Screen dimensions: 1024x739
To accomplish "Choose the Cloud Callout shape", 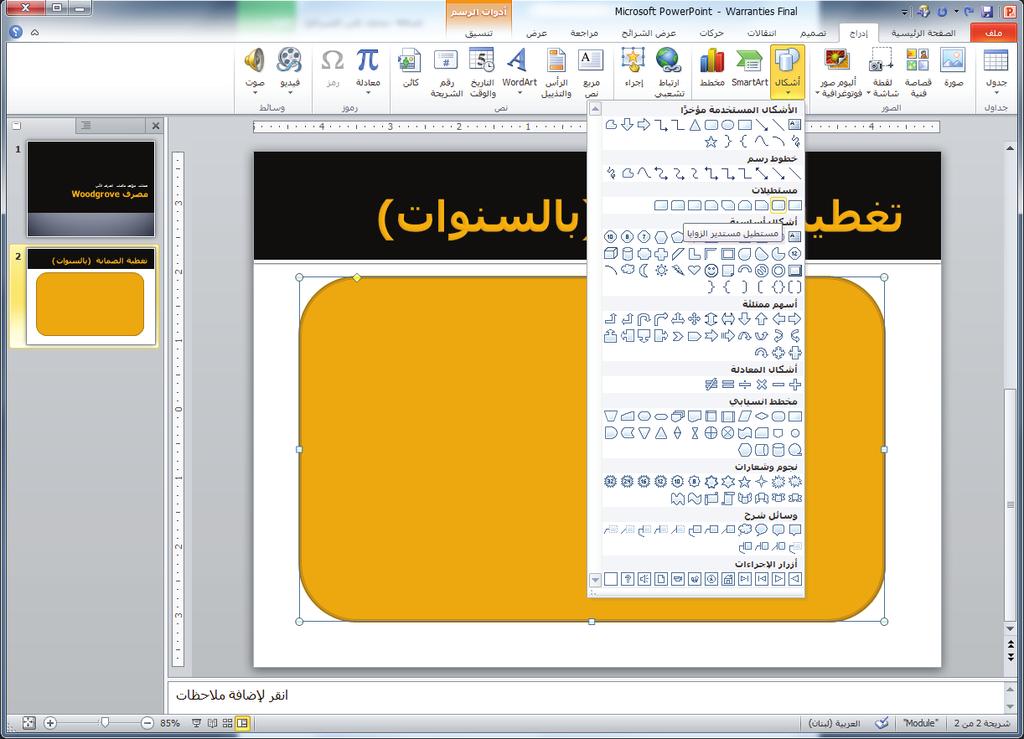I will tap(744, 530).
